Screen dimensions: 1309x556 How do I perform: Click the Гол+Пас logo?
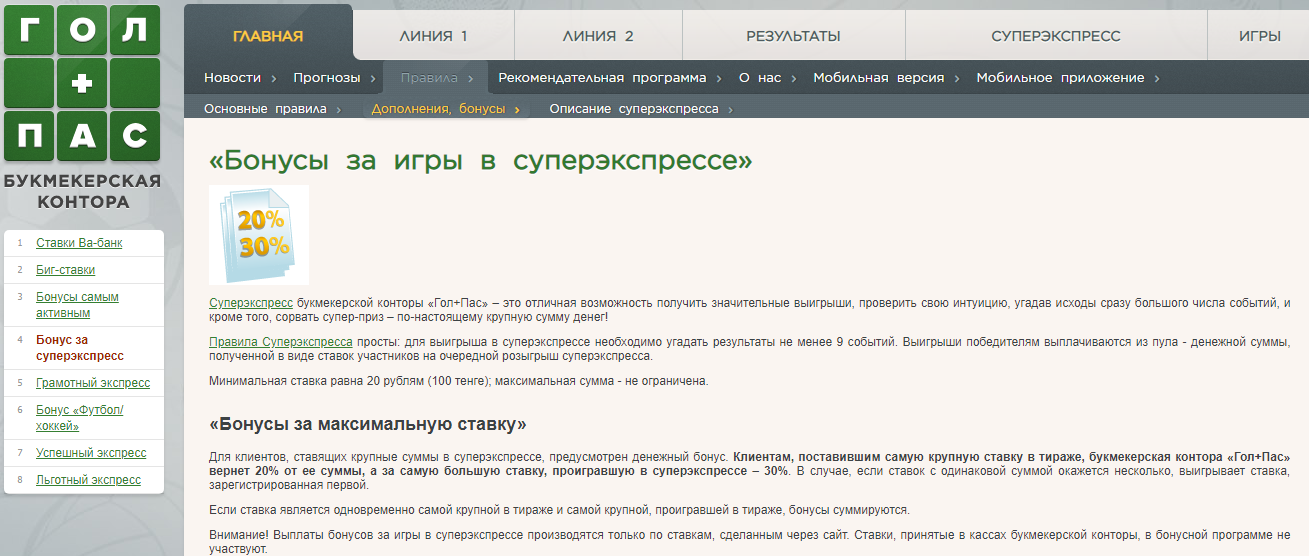coord(82,83)
